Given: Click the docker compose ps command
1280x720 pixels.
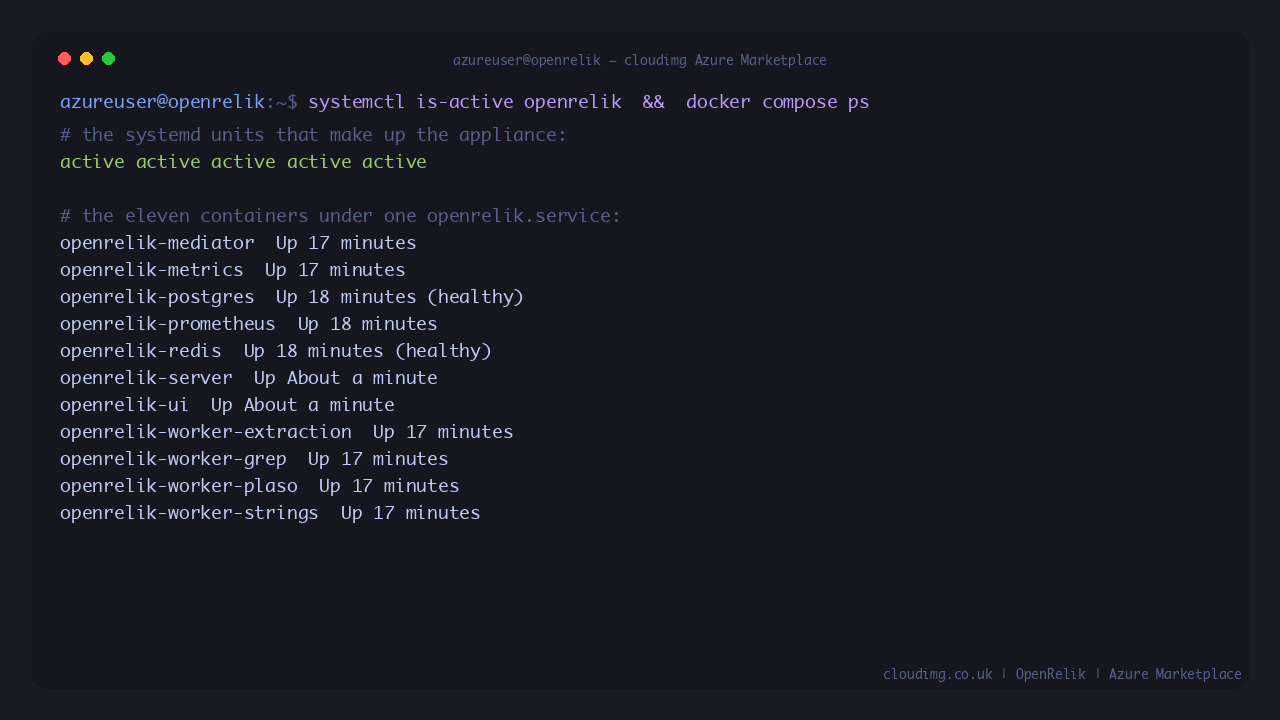Looking at the screenshot, I should [778, 102].
